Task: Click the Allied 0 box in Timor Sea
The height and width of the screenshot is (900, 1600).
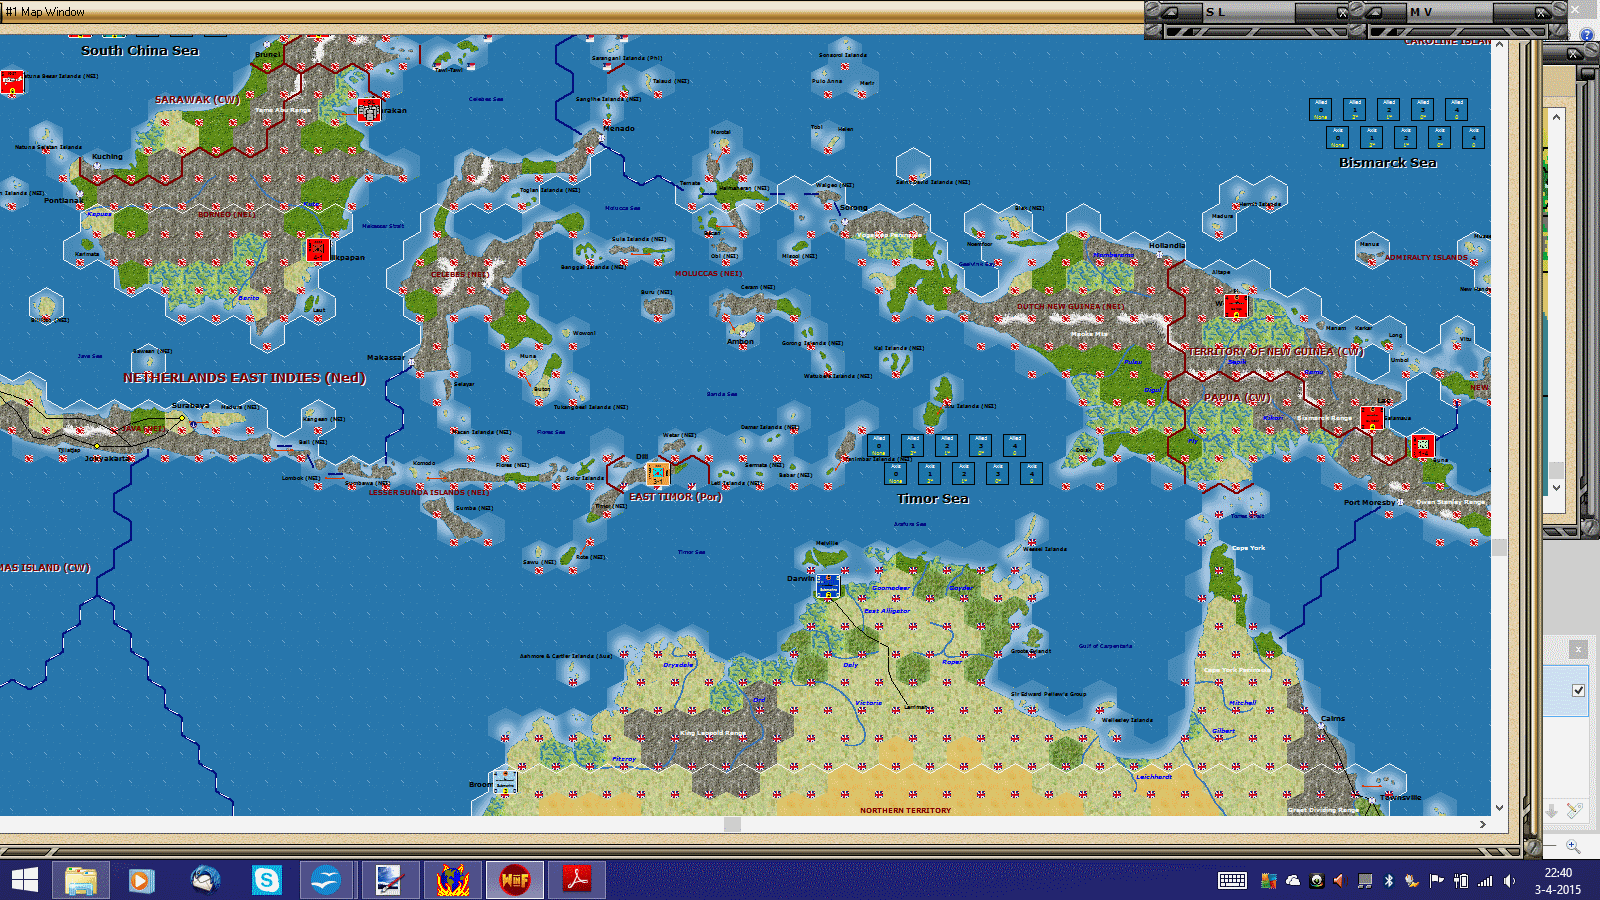Action: click(879, 445)
